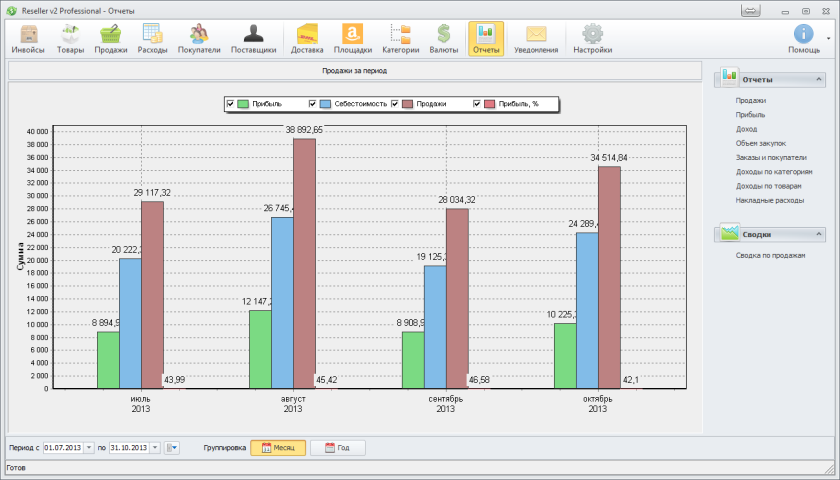Open the Площадки marketplace section
This screenshot has height=480, width=840.
coord(352,39)
